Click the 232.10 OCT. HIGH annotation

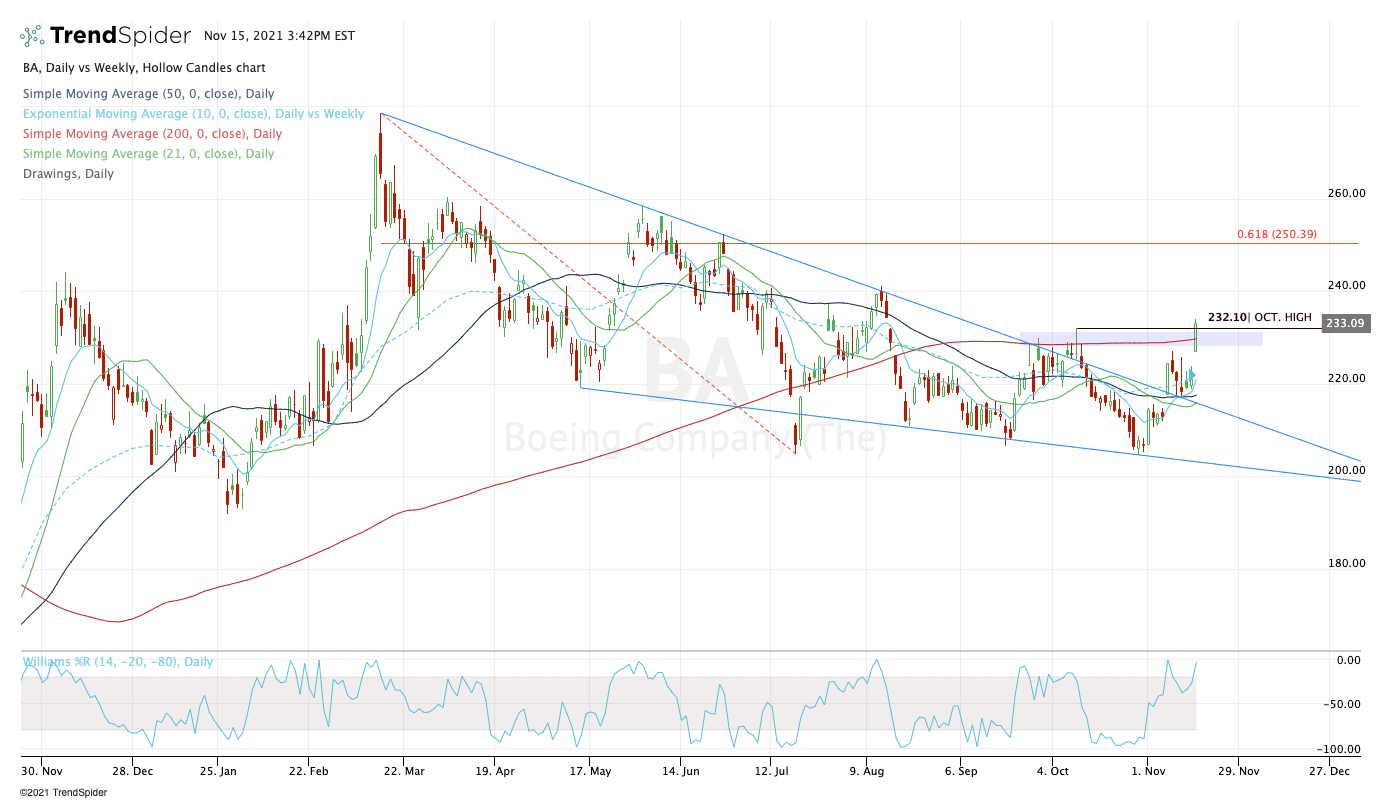point(1259,317)
